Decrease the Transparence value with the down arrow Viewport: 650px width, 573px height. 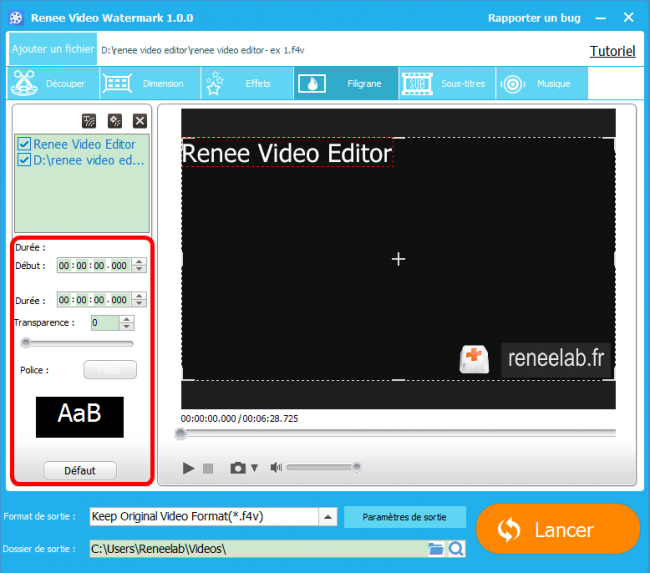(x=127, y=327)
